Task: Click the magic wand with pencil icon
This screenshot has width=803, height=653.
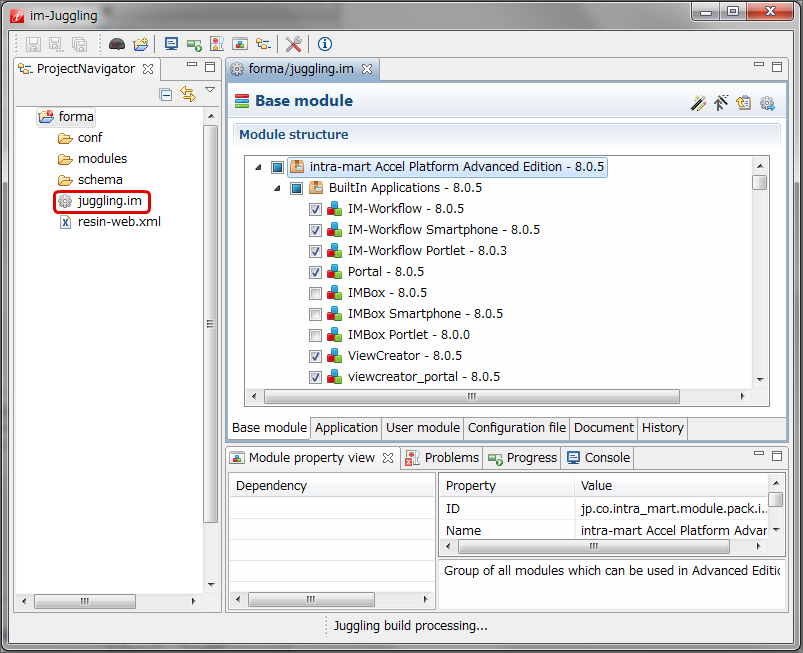Action: 699,103
